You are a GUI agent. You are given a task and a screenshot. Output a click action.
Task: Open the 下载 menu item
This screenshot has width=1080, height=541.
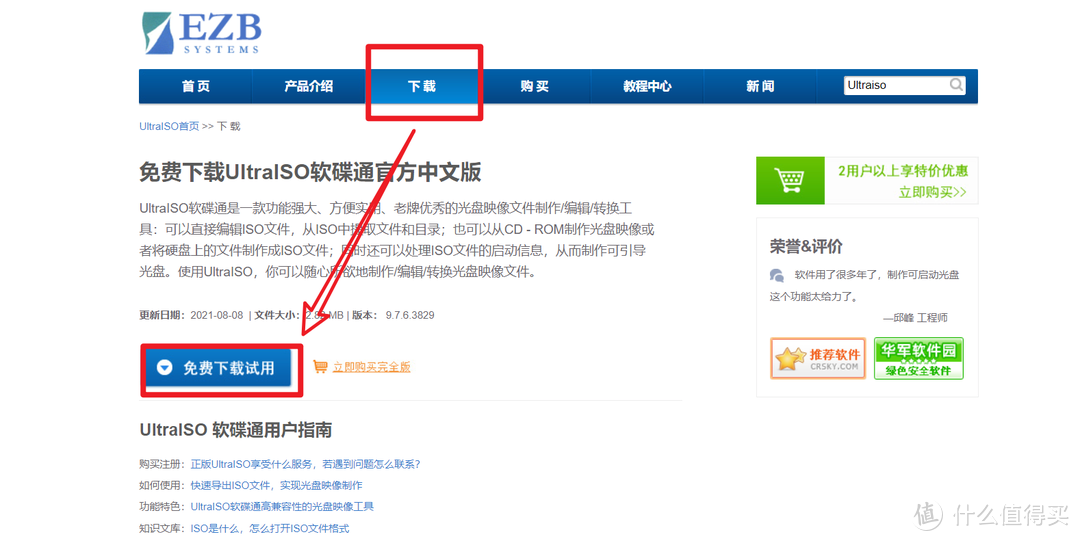pos(422,86)
